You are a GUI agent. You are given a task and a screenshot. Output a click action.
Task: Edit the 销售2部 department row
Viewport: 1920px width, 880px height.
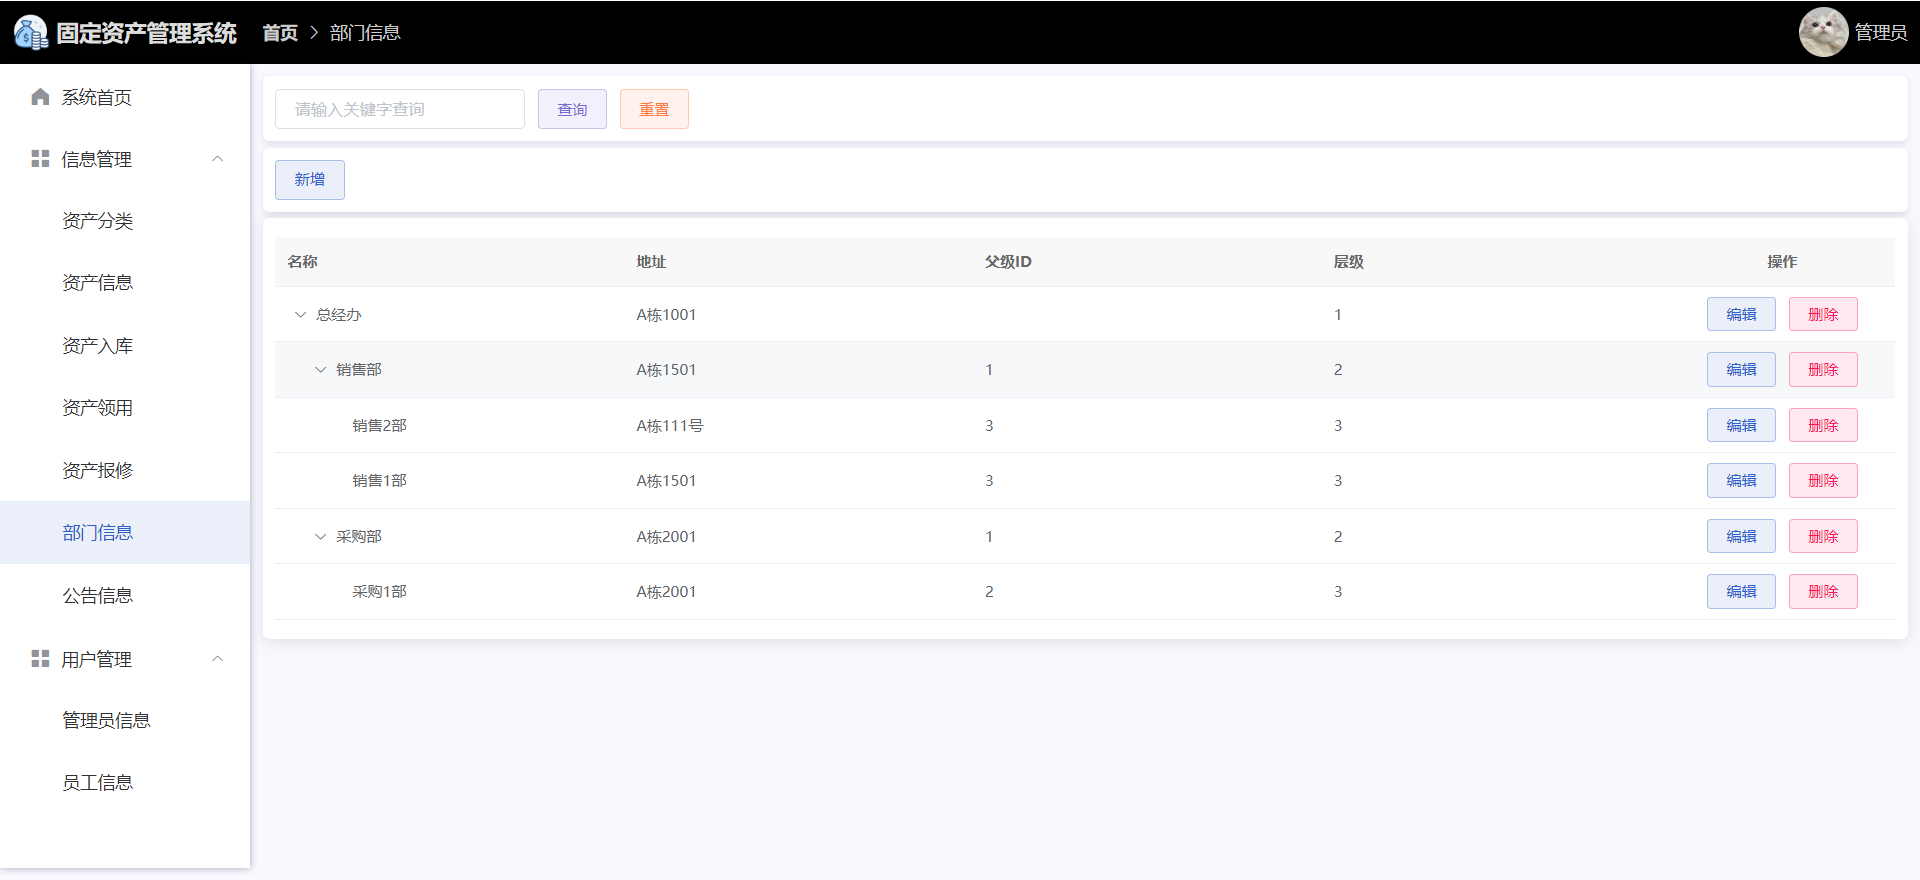tap(1741, 425)
